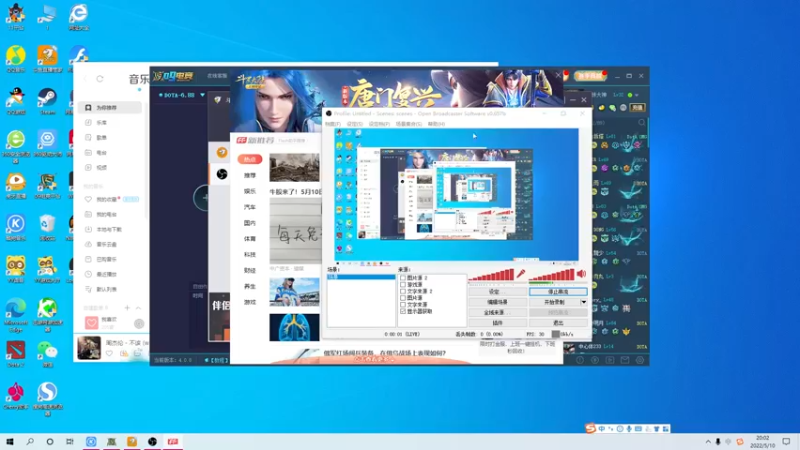Toggle the 图片源 source checkbox without number
This screenshot has height=450, width=800.
click(x=403, y=298)
